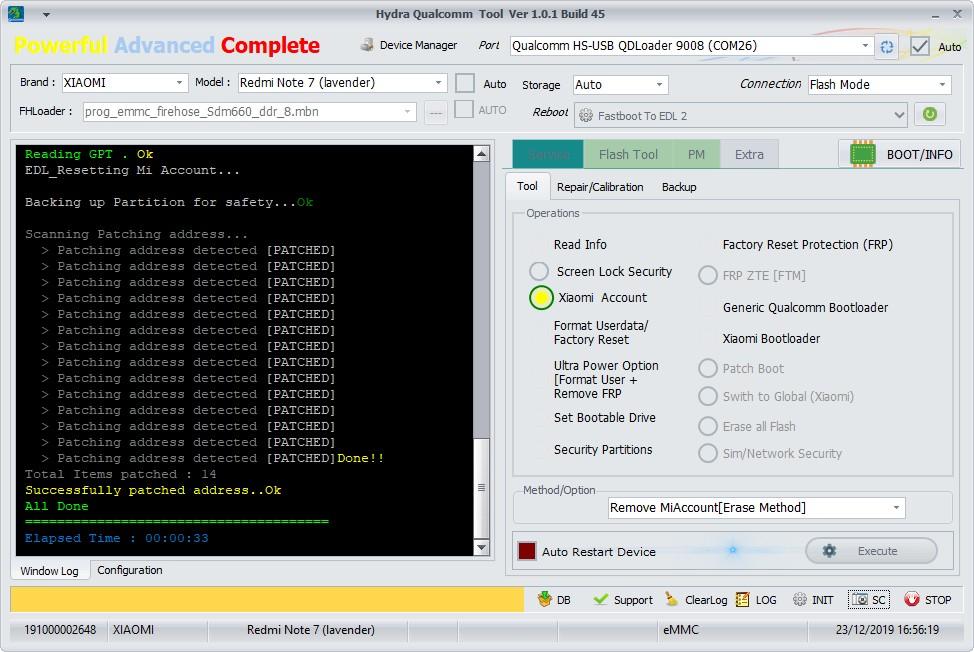Open the Port dropdown
This screenshot has width=974, height=652.
pos(865,45)
